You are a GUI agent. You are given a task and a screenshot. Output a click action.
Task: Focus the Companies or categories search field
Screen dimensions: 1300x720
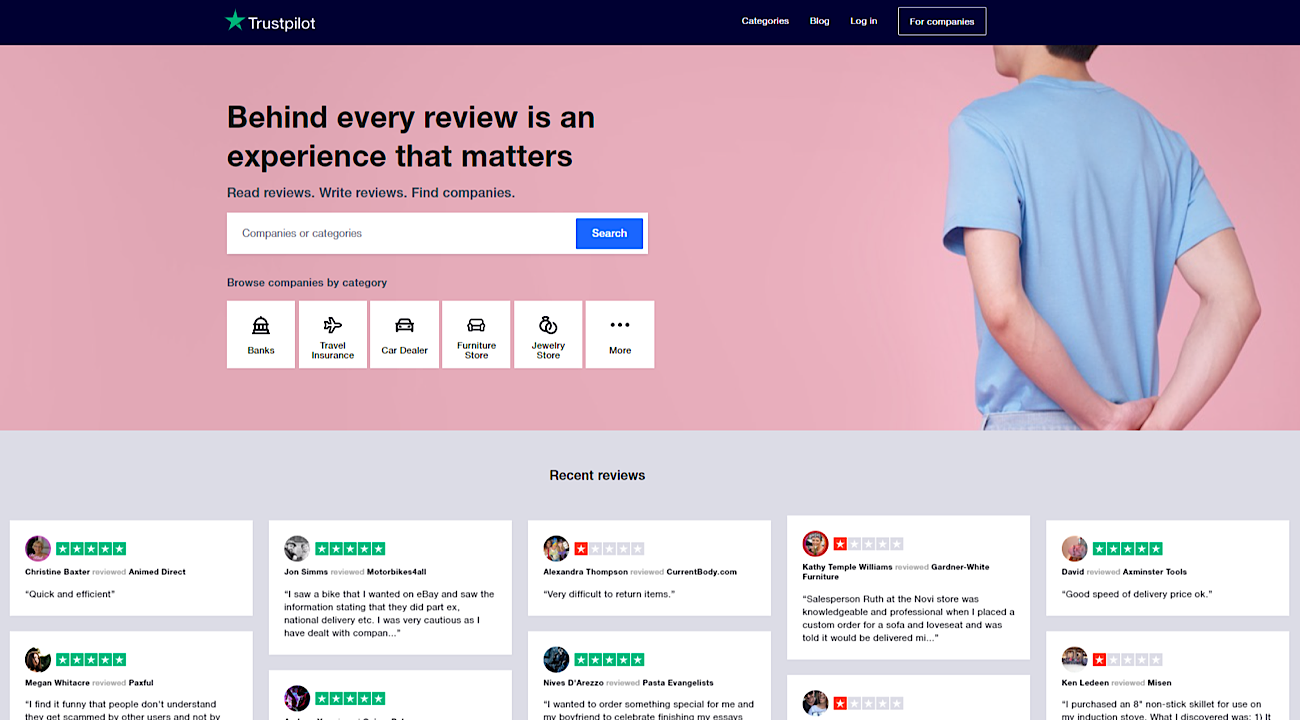402,233
